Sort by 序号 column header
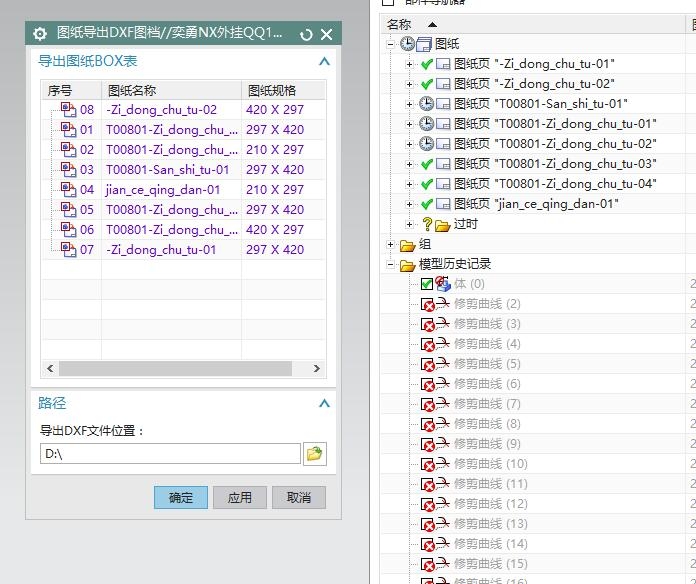The image size is (696, 584). pos(71,91)
